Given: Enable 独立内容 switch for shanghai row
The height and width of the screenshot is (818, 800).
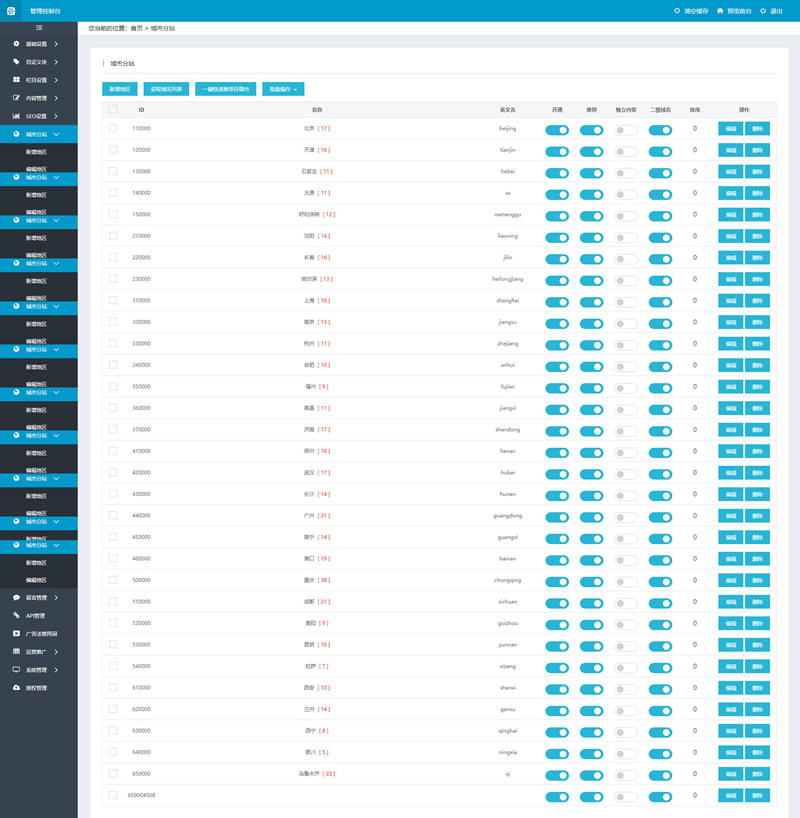Looking at the screenshot, I should (x=626, y=302).
